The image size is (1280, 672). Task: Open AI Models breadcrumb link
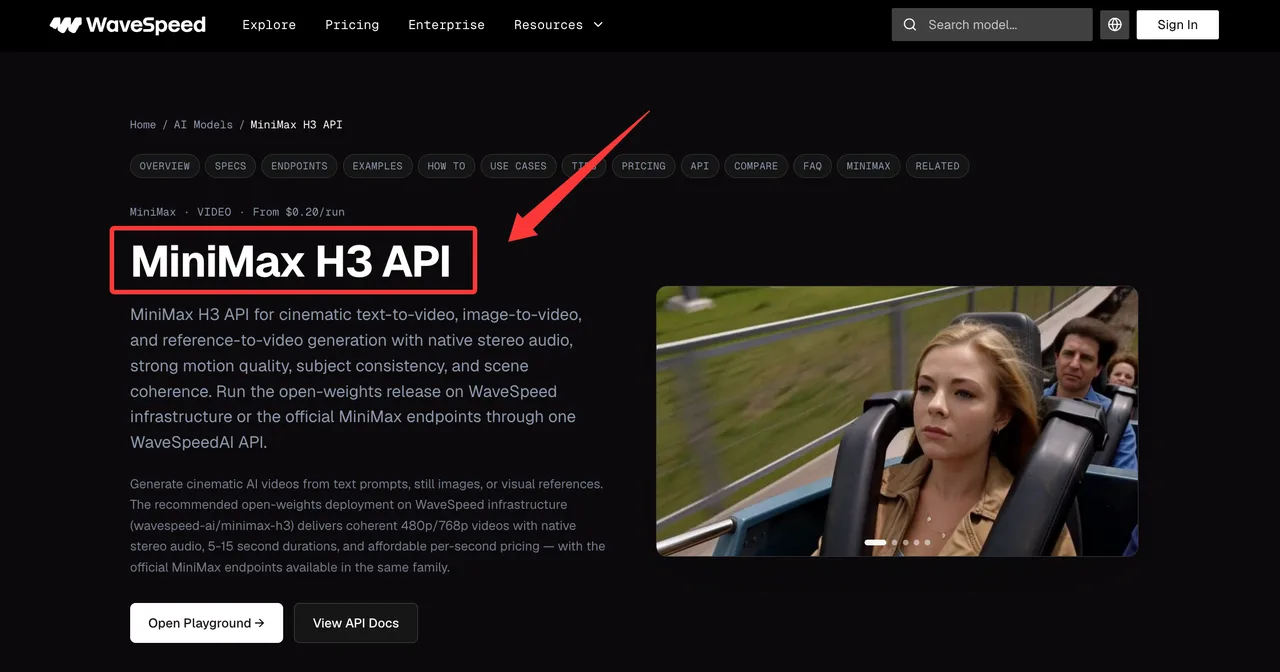203,125
